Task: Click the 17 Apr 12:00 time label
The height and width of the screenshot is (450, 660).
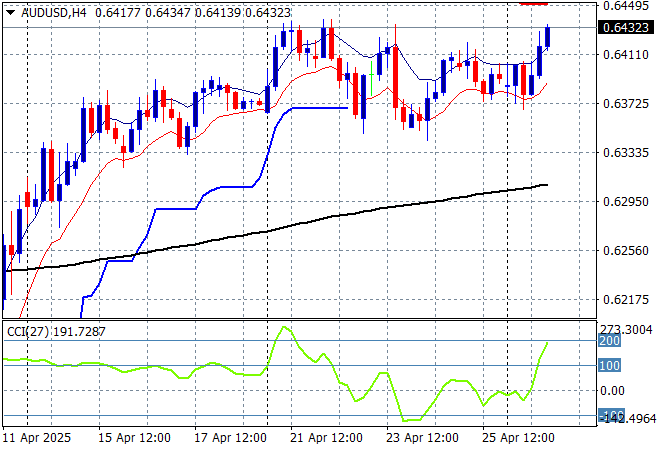Action: pyautogui.click(x=230, y=438)
